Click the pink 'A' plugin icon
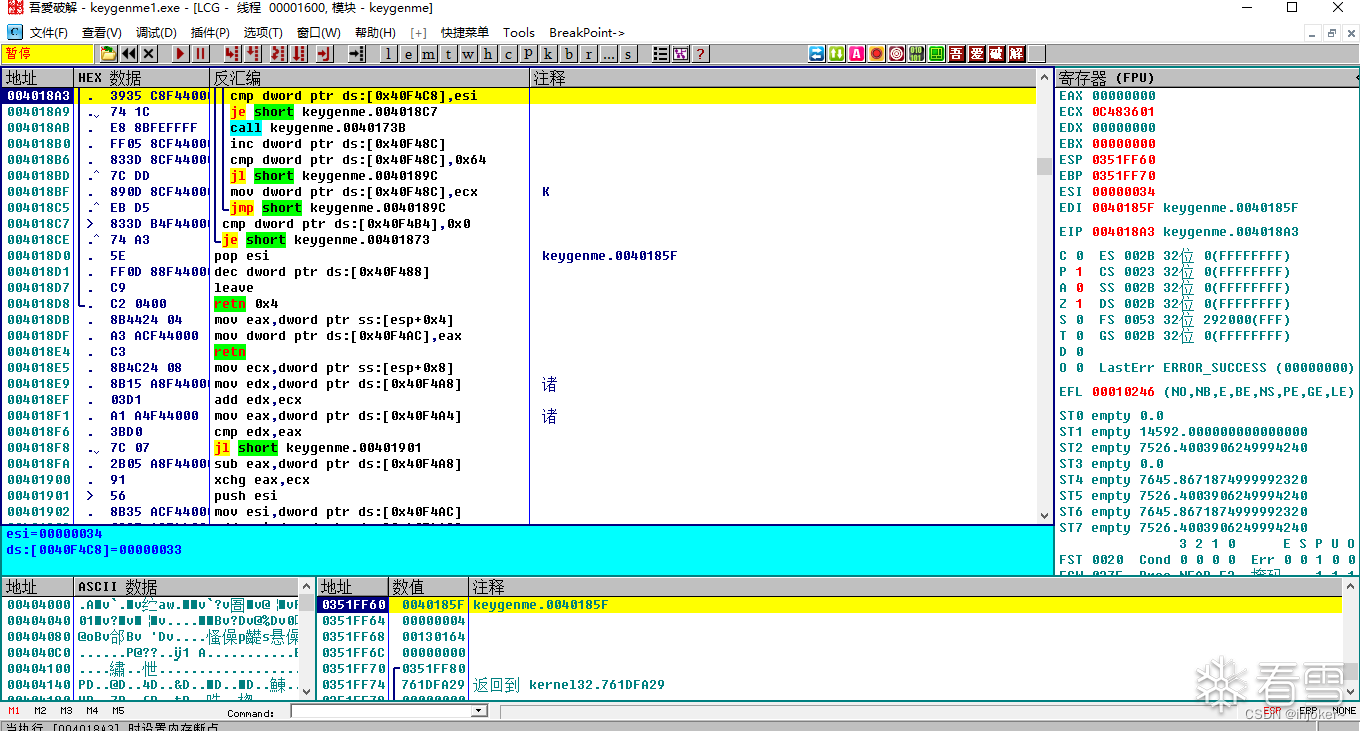Image resolution: width=1360 pixels, height=731 pixels. click(x=857, y=54)
